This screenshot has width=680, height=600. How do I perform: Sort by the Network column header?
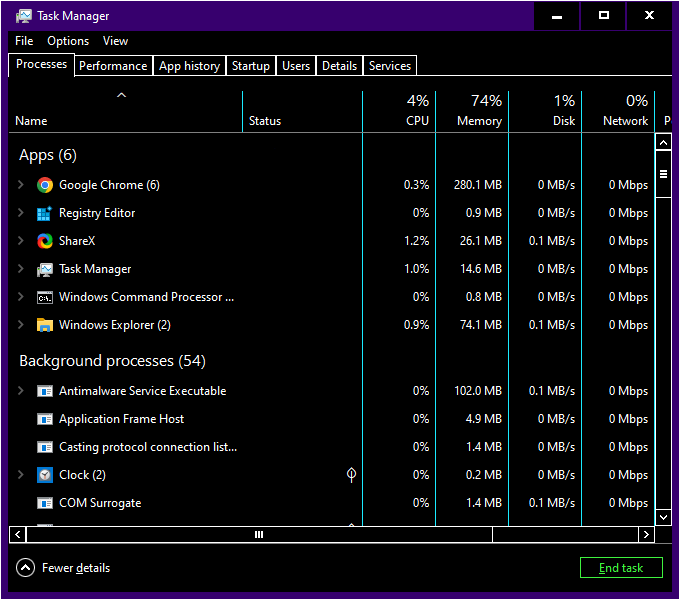click(618, 112)
